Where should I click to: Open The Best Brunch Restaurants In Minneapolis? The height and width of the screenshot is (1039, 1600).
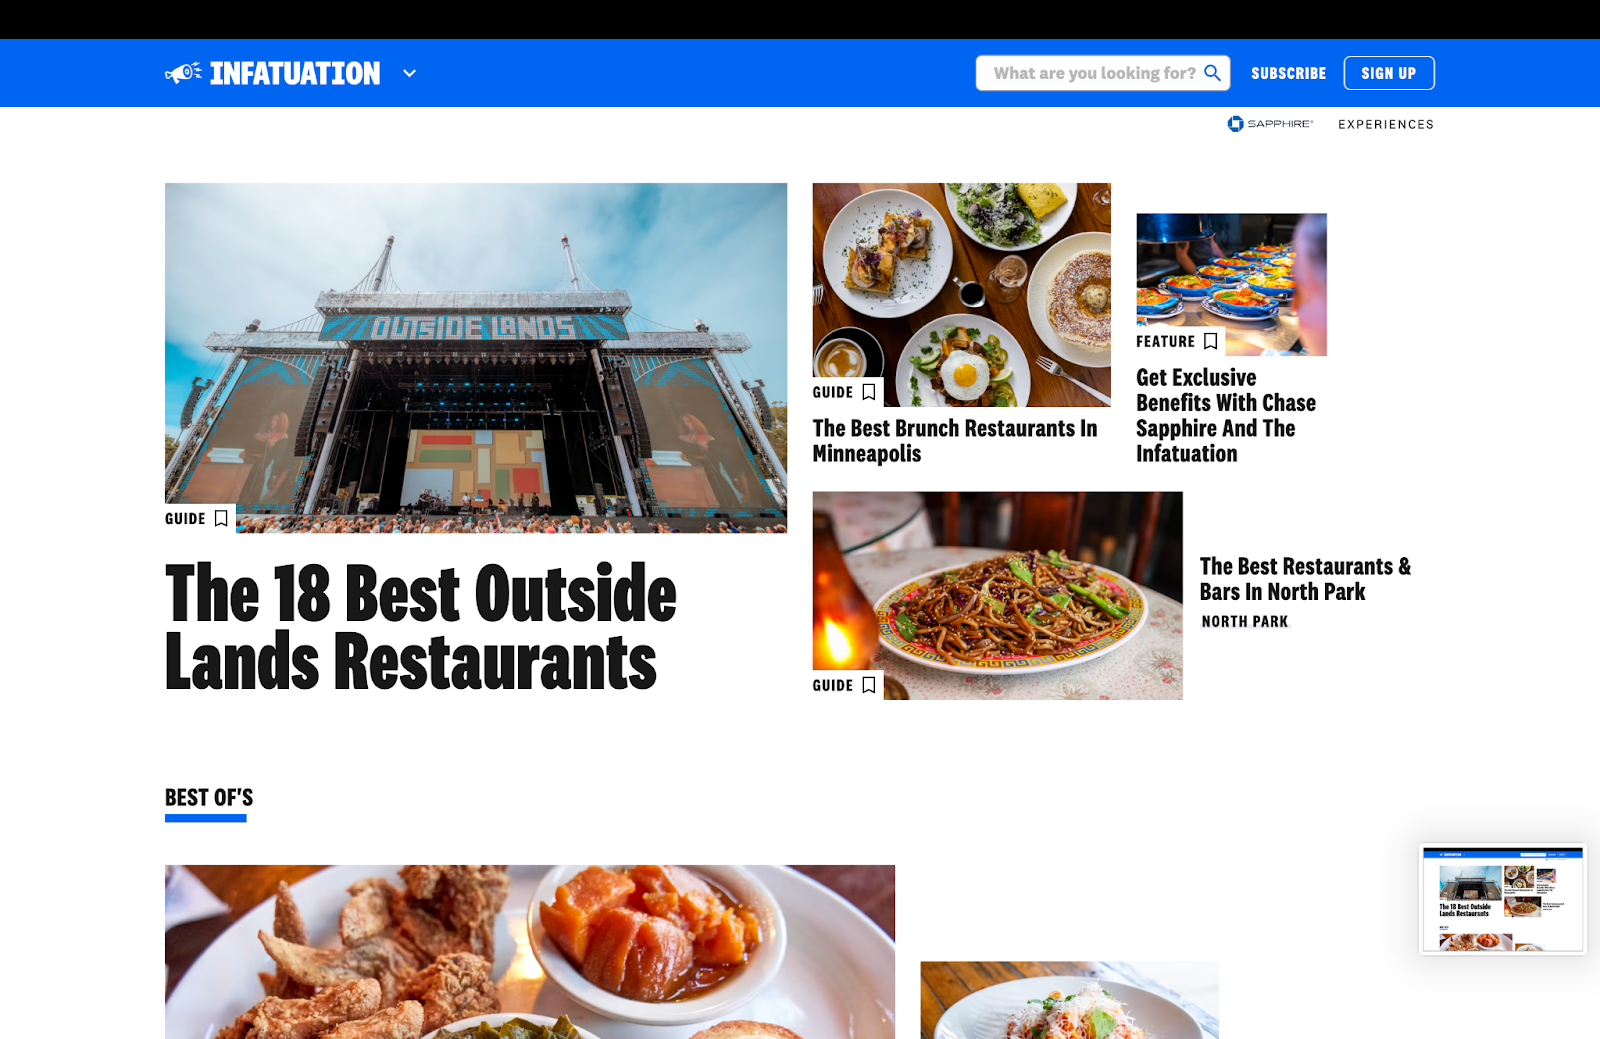955,441
